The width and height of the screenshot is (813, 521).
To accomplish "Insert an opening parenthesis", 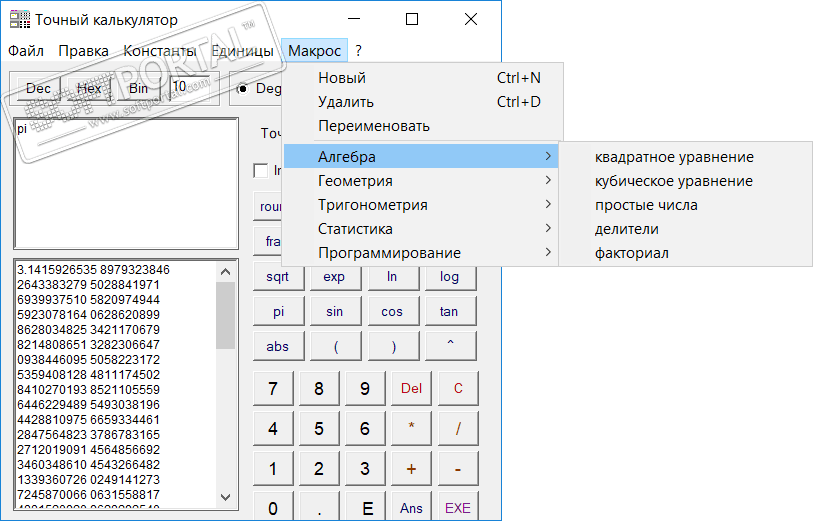I will point(335,346).
